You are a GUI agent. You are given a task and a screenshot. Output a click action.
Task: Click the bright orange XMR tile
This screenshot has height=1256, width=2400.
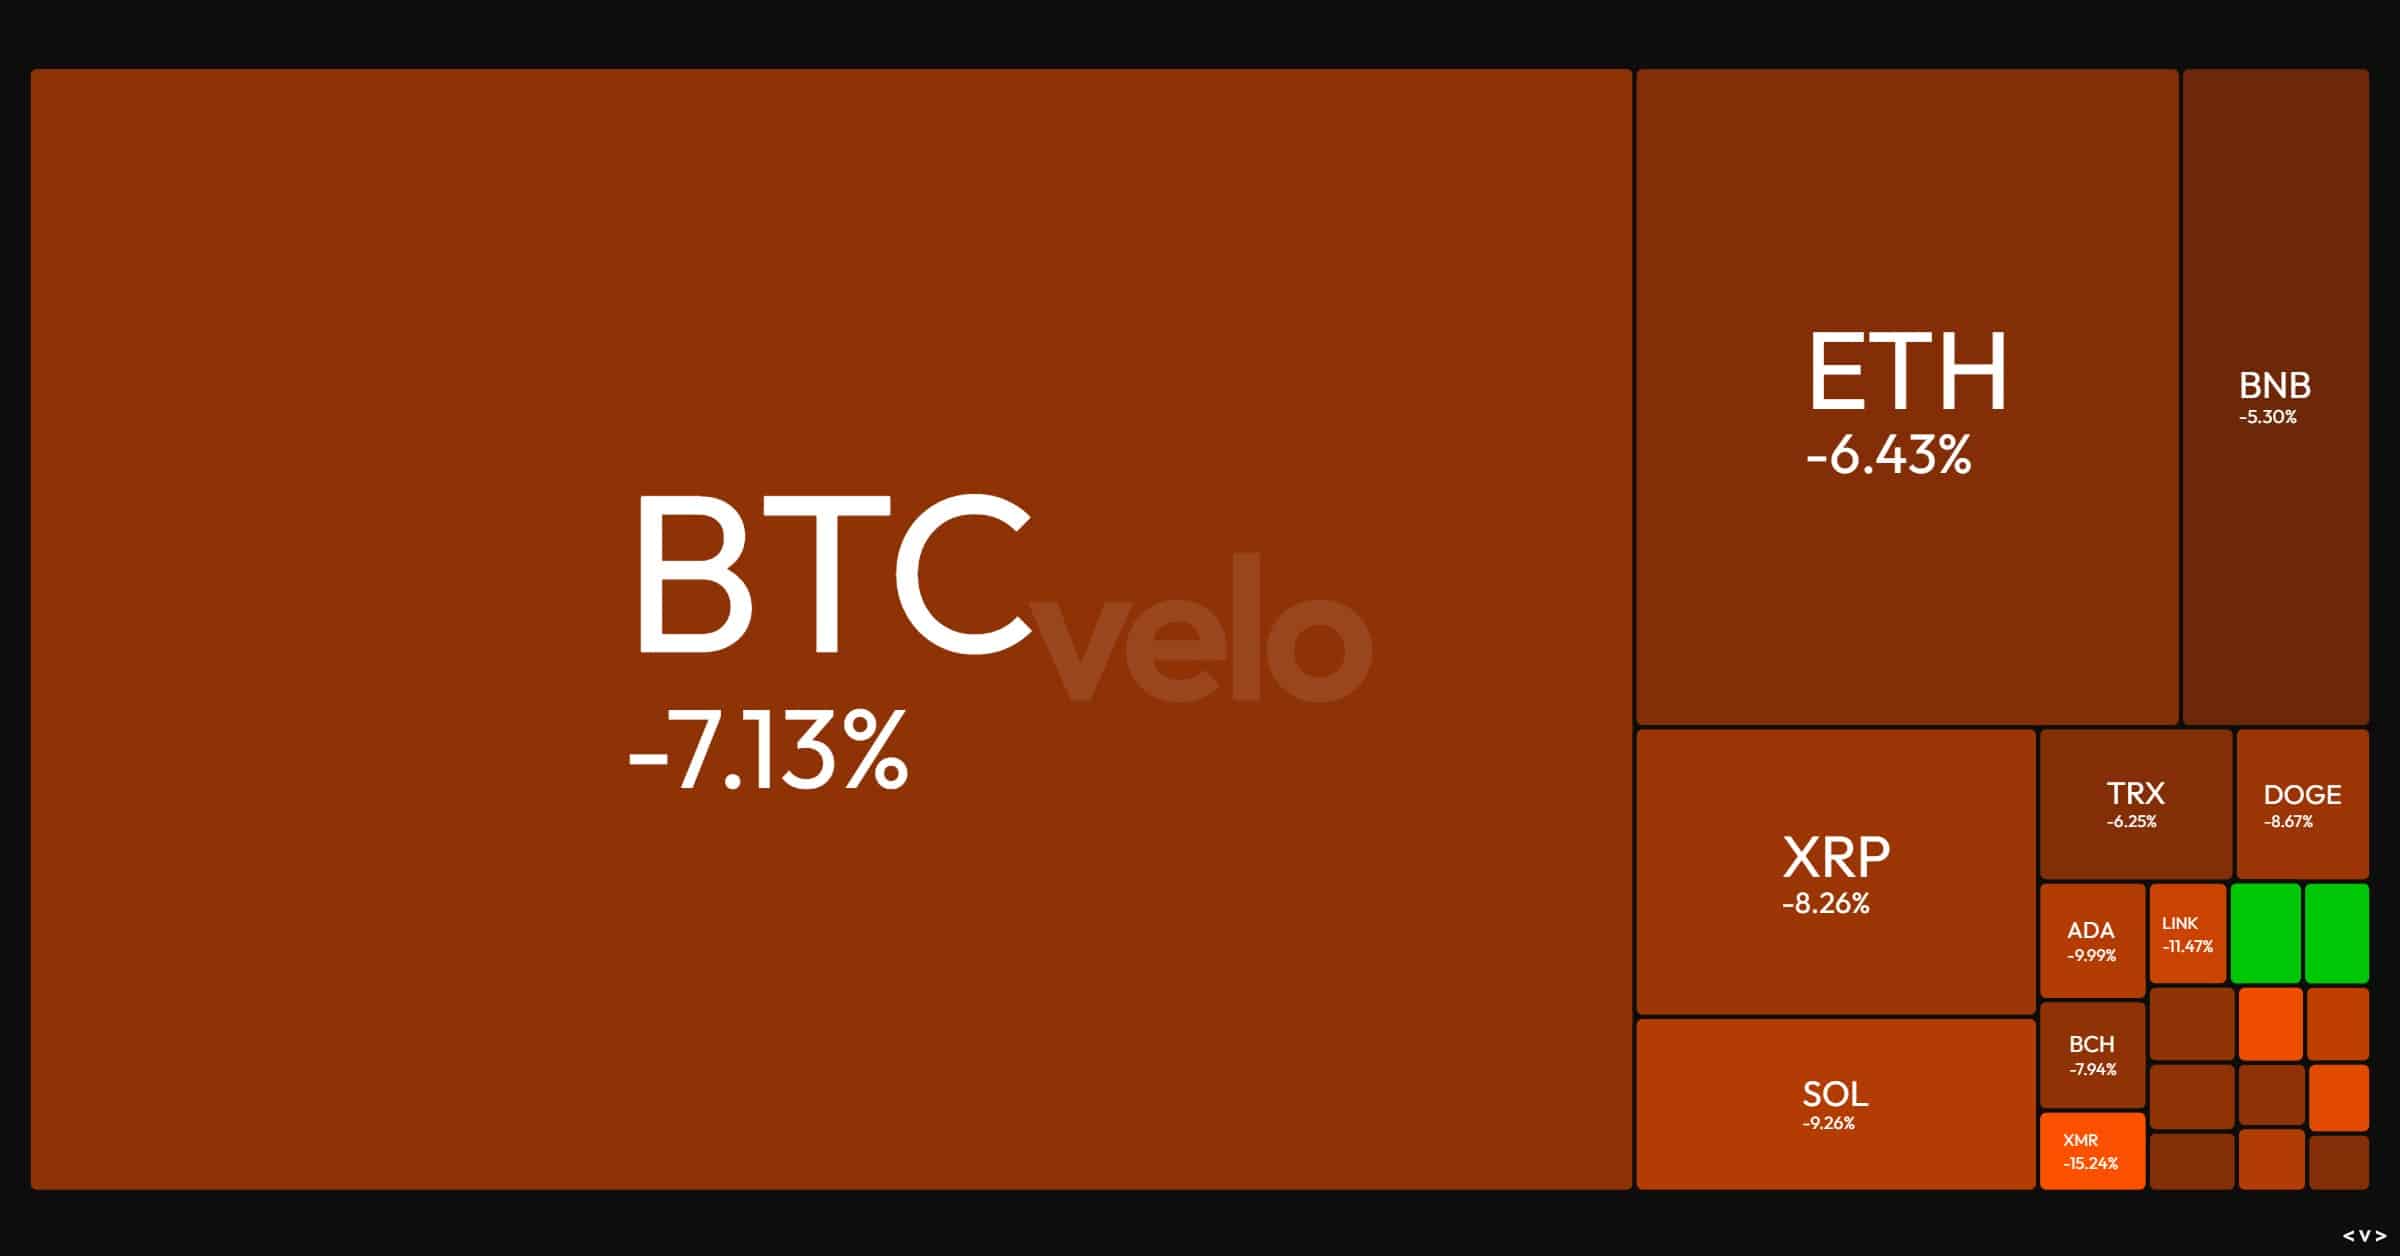coord(2092,1151)
